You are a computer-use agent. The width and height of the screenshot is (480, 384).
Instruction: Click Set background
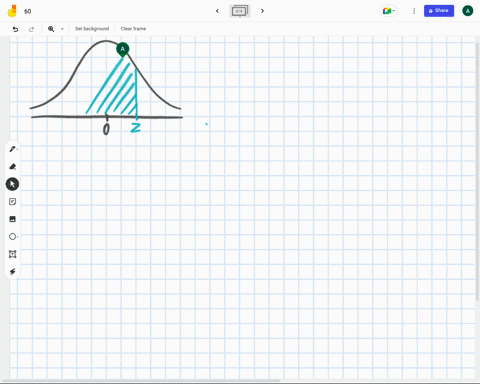tap(92, 29)
